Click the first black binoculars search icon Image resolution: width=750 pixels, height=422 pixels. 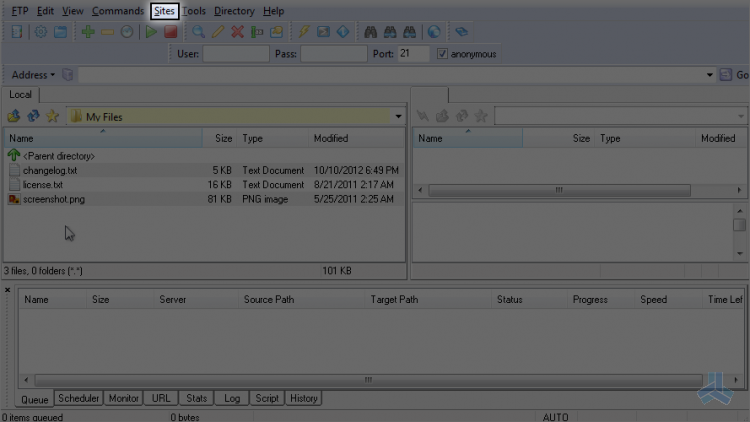click(370, 32)
